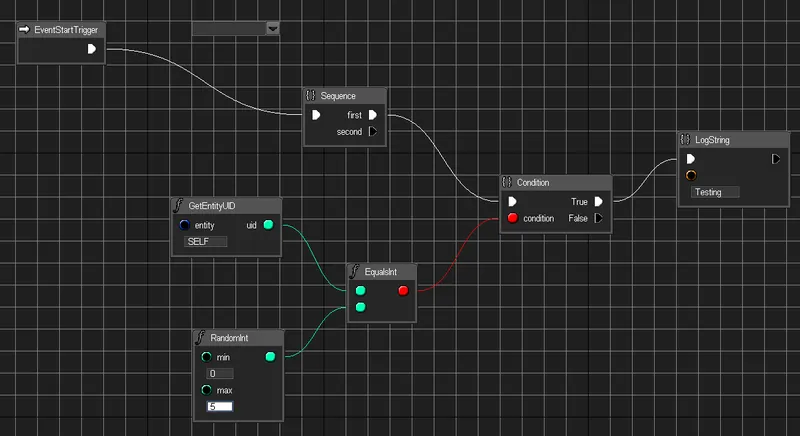This screenshot has height=436, width=800.
Task: Click the LogString output execution pin
Action: pyautogui.click(x=776, y=159)
